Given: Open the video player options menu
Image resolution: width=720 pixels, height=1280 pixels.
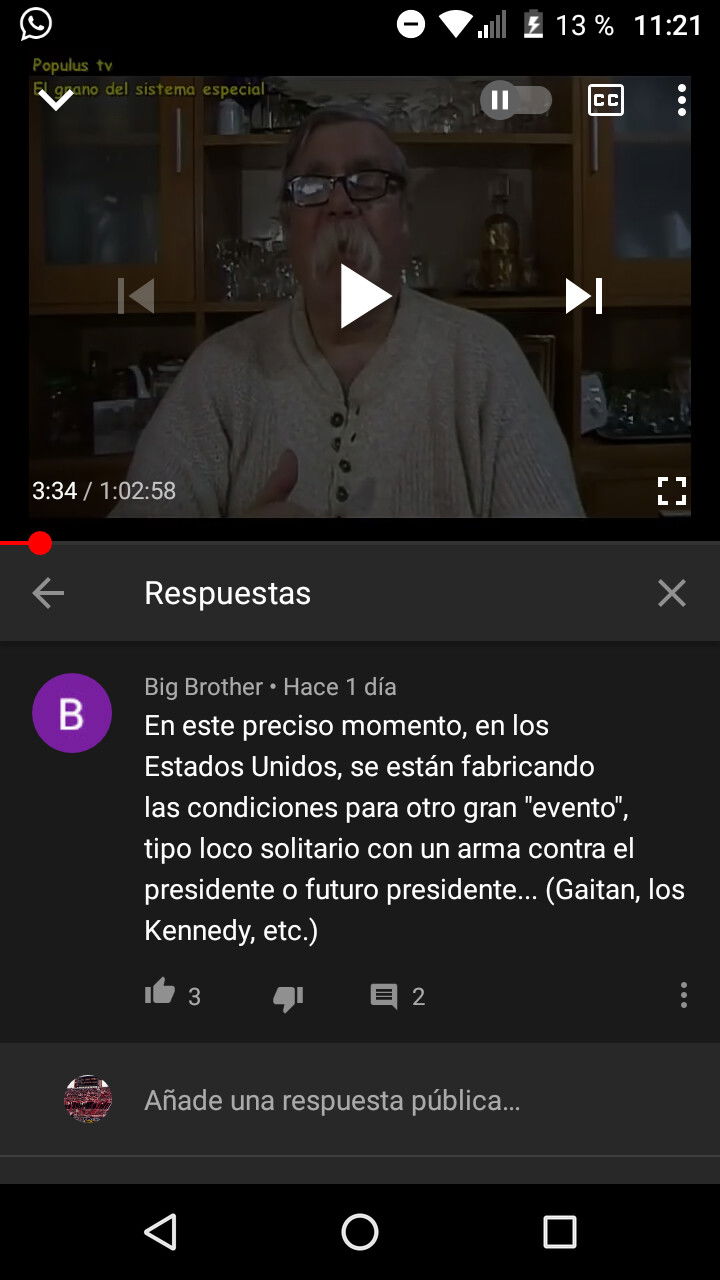Looking at the screenshot, I should 682,100.
